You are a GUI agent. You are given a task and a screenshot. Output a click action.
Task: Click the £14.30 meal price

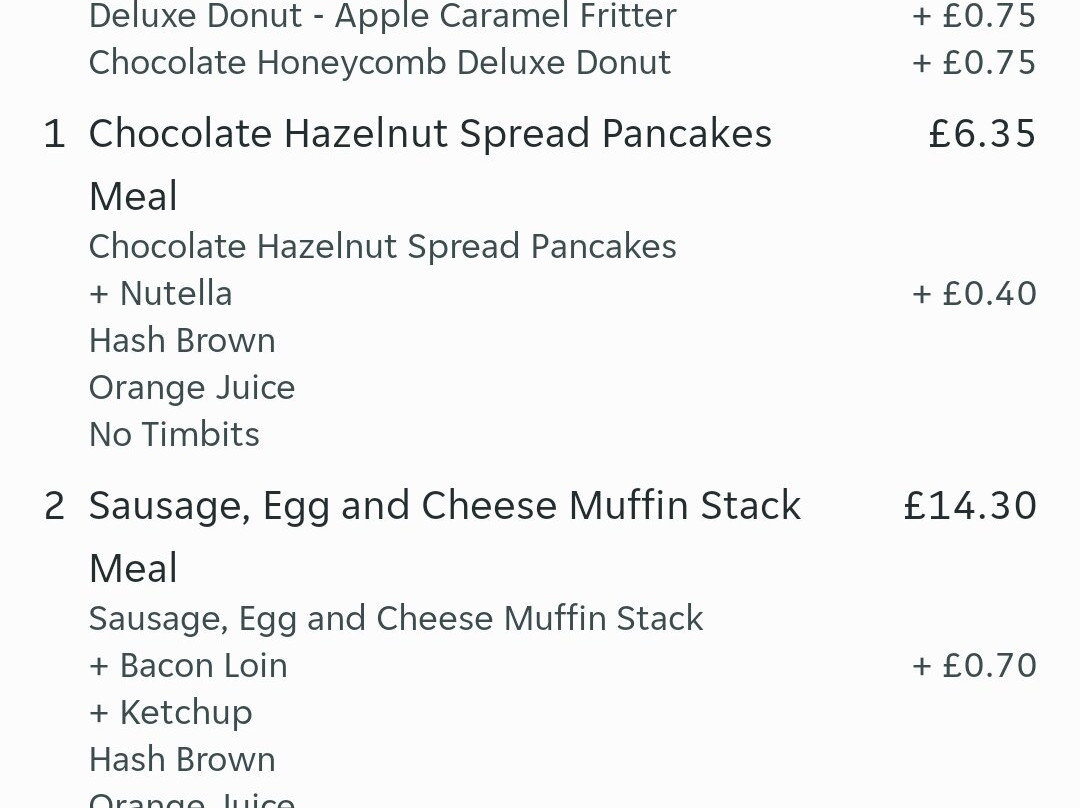click(969, 506)
